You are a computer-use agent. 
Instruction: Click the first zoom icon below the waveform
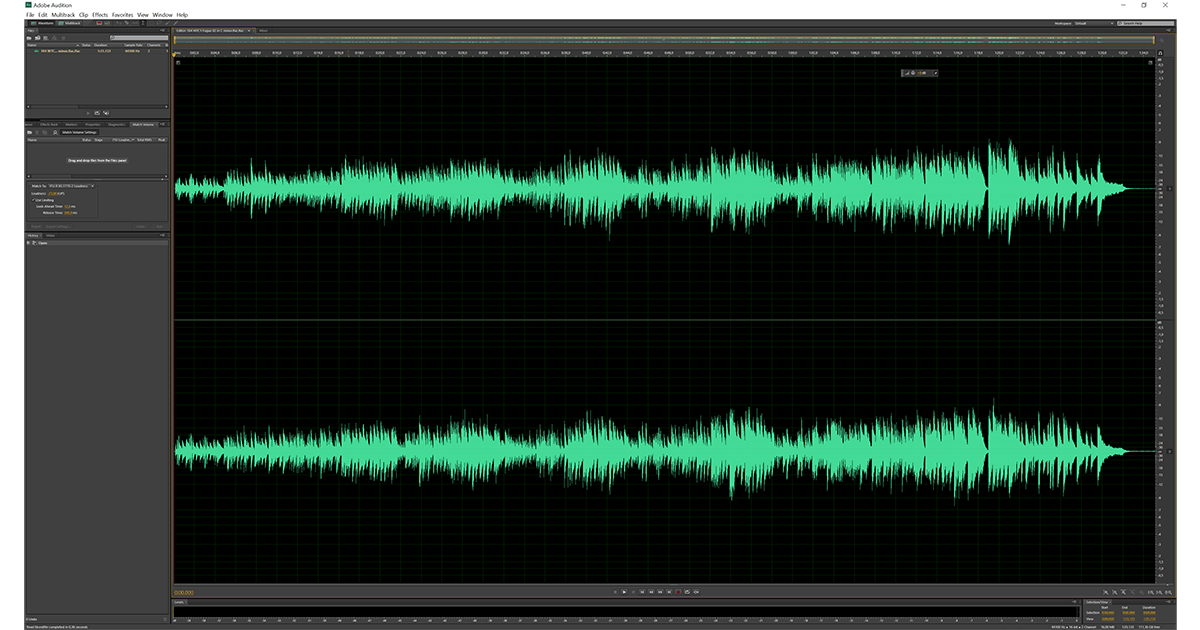[1106, 592]
